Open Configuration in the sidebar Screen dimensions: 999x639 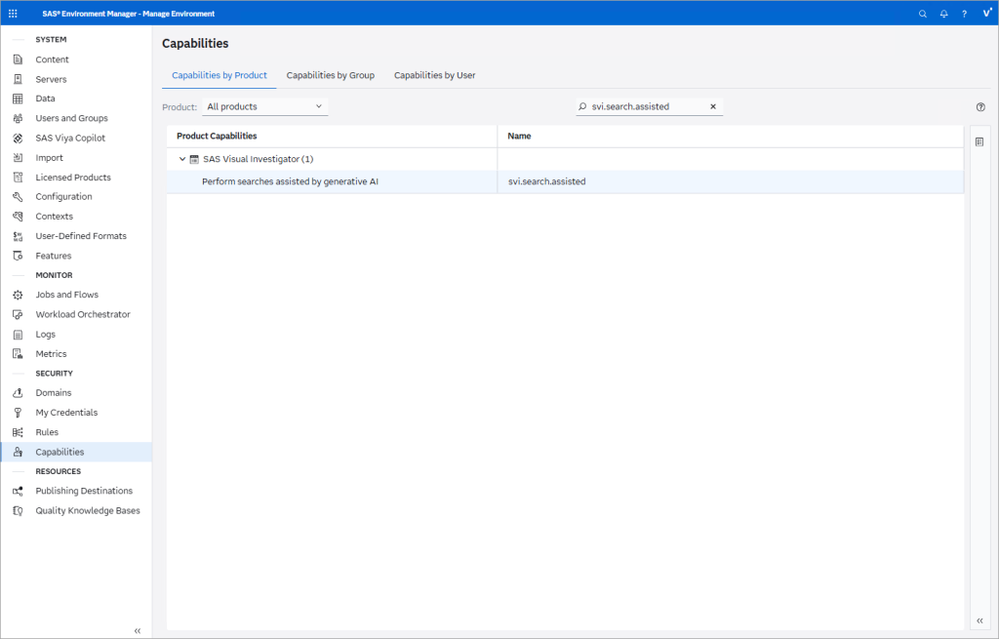[64, 197]
